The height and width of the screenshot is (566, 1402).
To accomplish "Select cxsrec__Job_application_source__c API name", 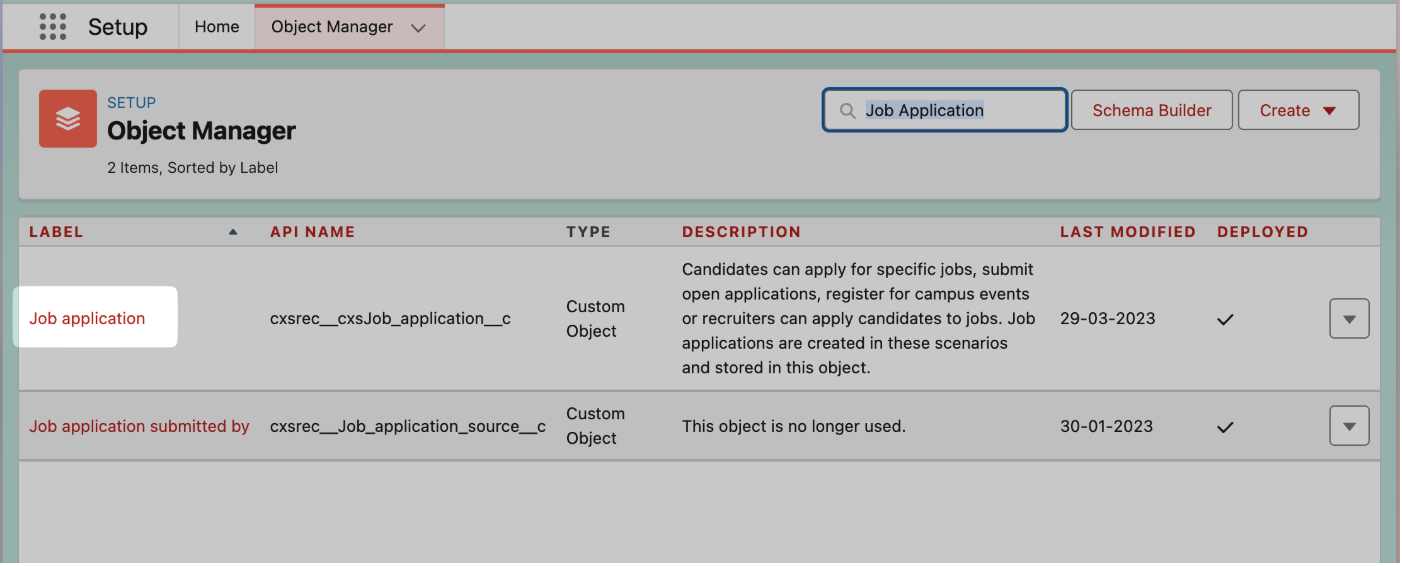I will [408, 426].
